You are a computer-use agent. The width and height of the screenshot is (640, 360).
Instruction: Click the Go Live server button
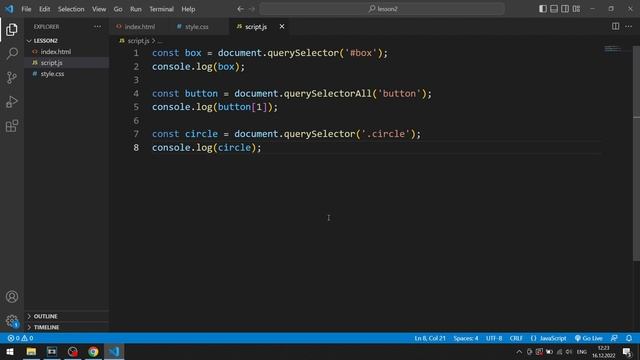pyautogui.click(x=589, y=338)
